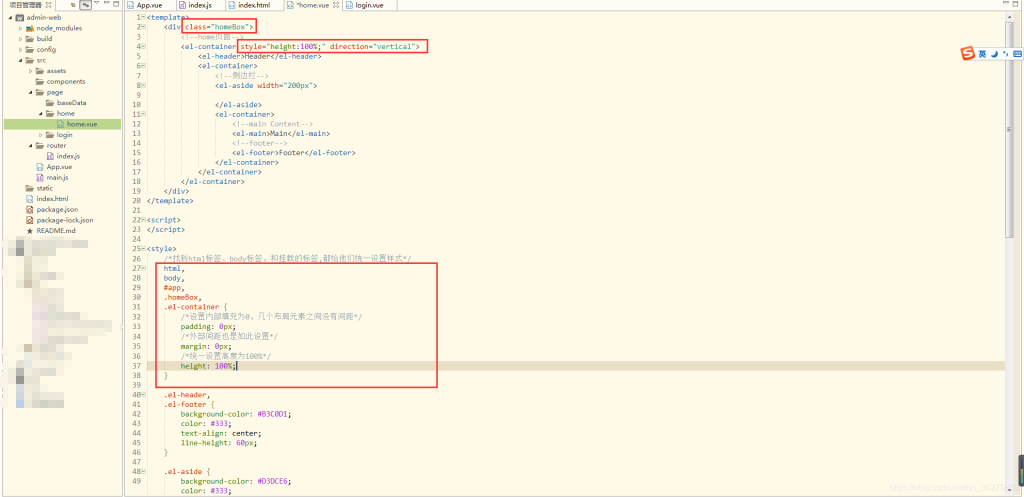1024x497 pixels.
Task: Click link-with-editor icon in project panel
Action: (x=87, y=5)
